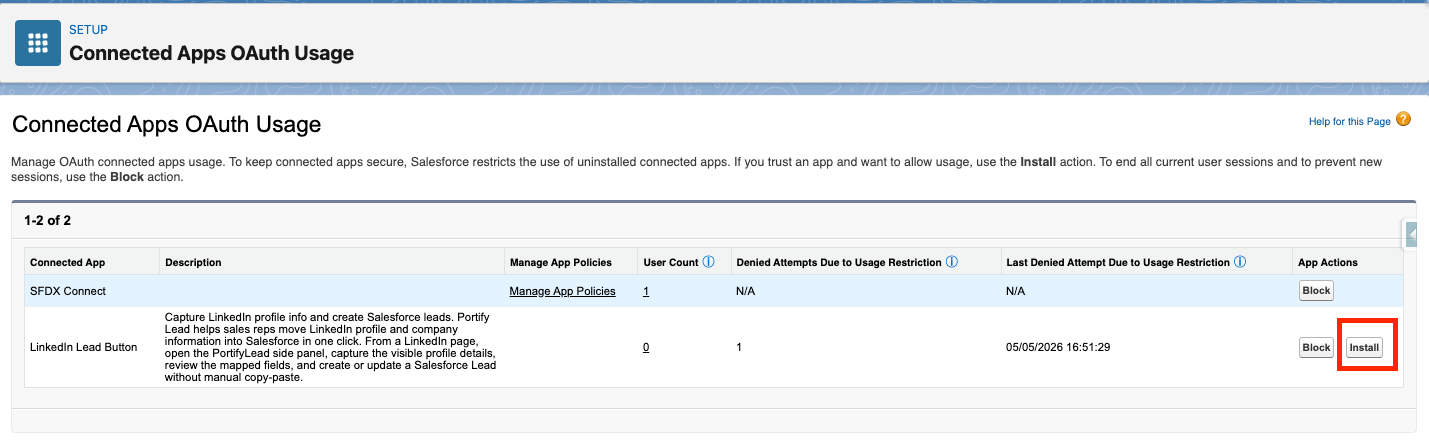The image size is (1429, 441).
Task: Click the Connected App column header
Action: coord(67,262)
